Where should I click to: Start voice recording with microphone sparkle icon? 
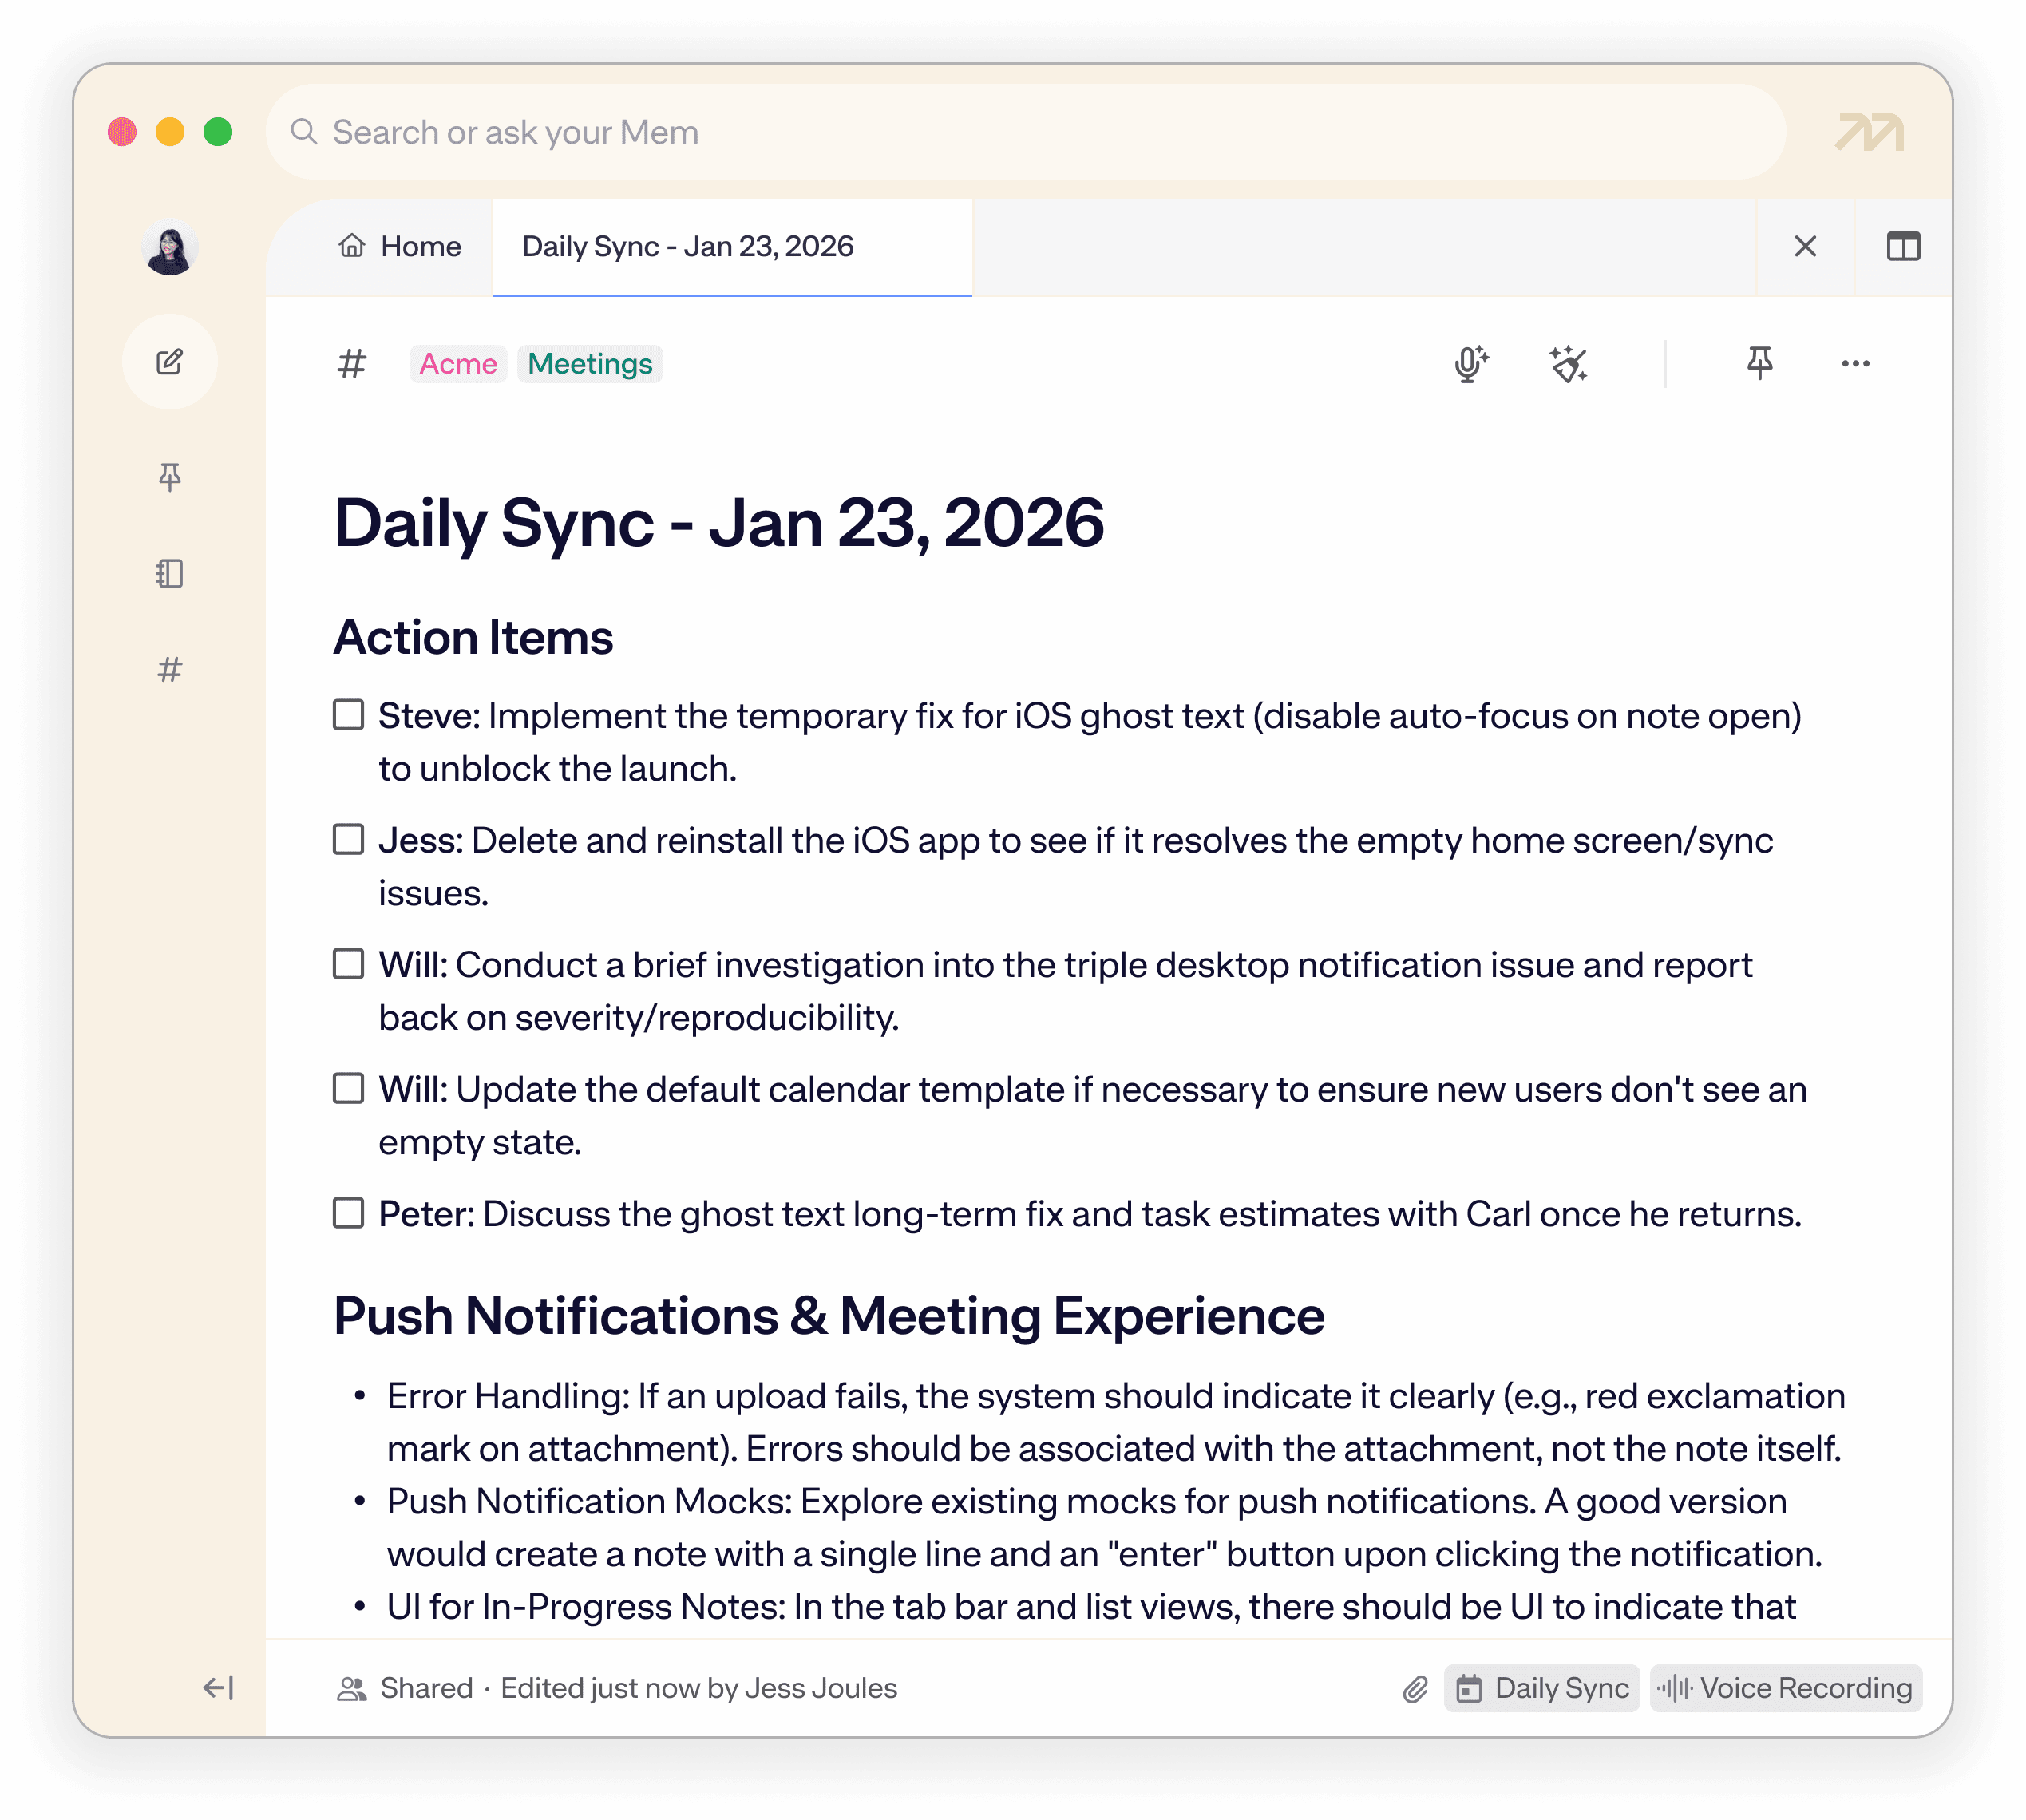(1471, 364)
